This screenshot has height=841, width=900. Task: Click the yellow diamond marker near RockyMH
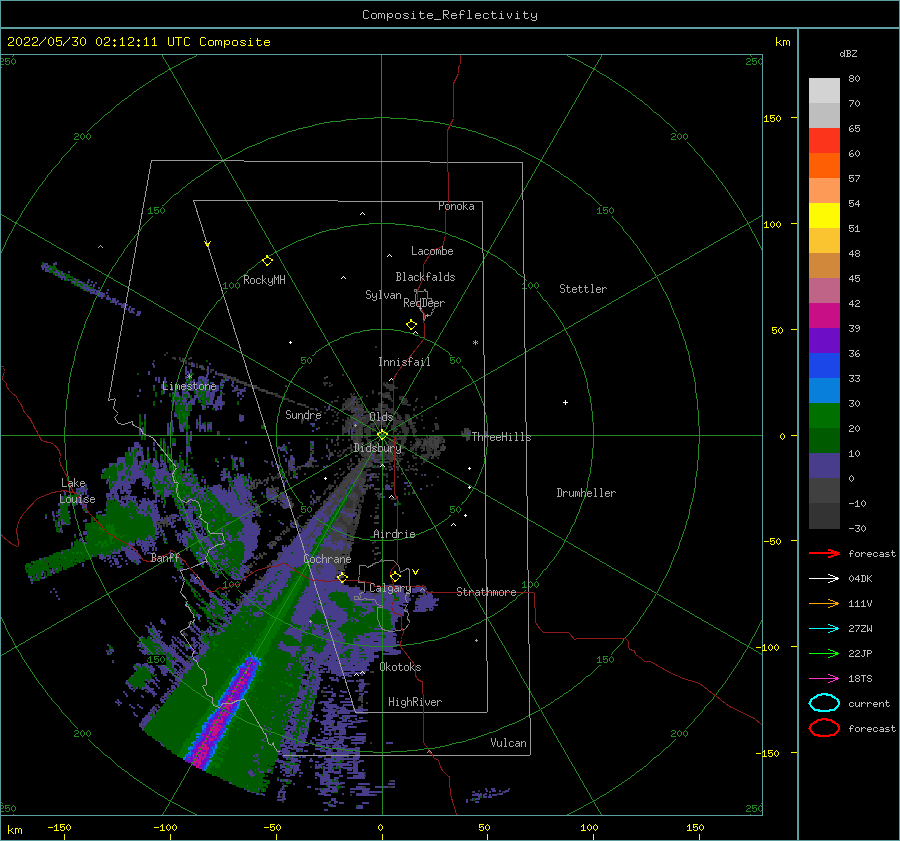point(267,261)
